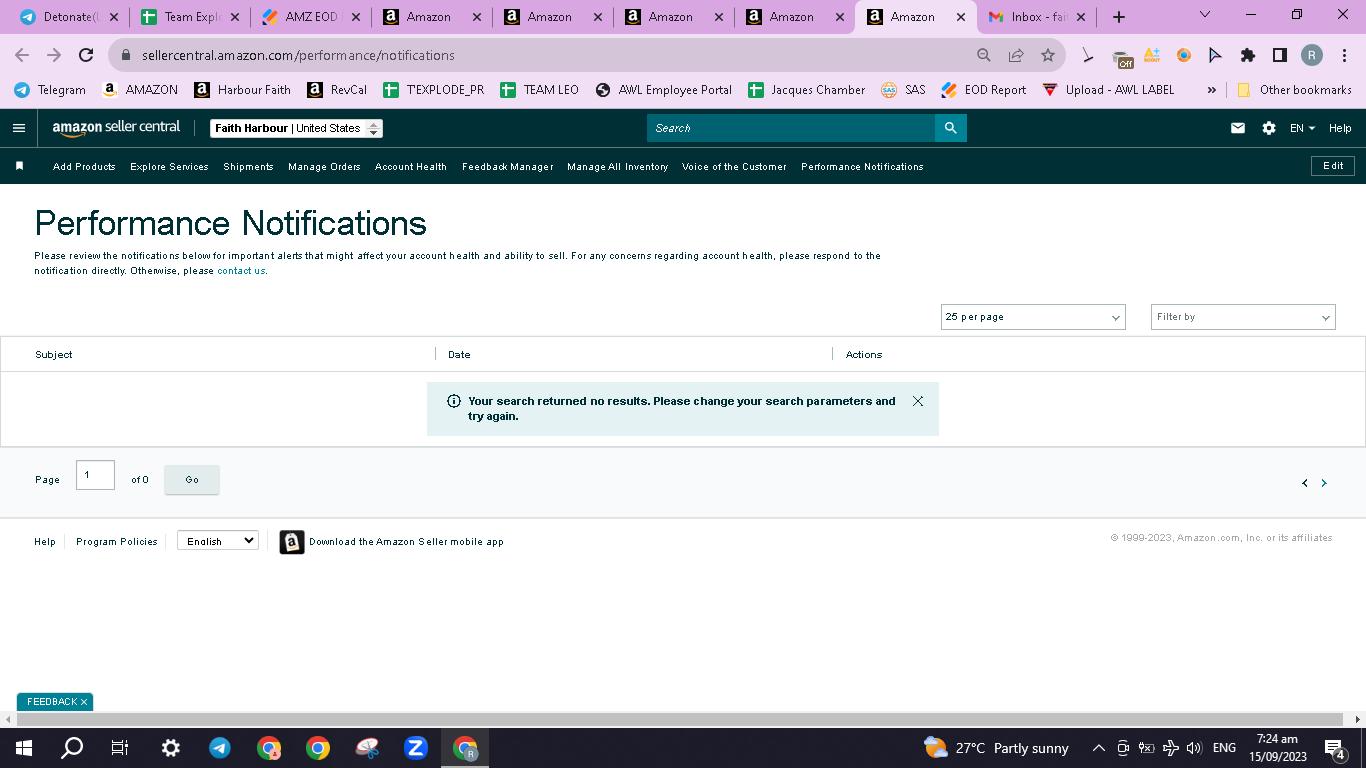Dismiss the no results alert with X

[x=918, y=401]
